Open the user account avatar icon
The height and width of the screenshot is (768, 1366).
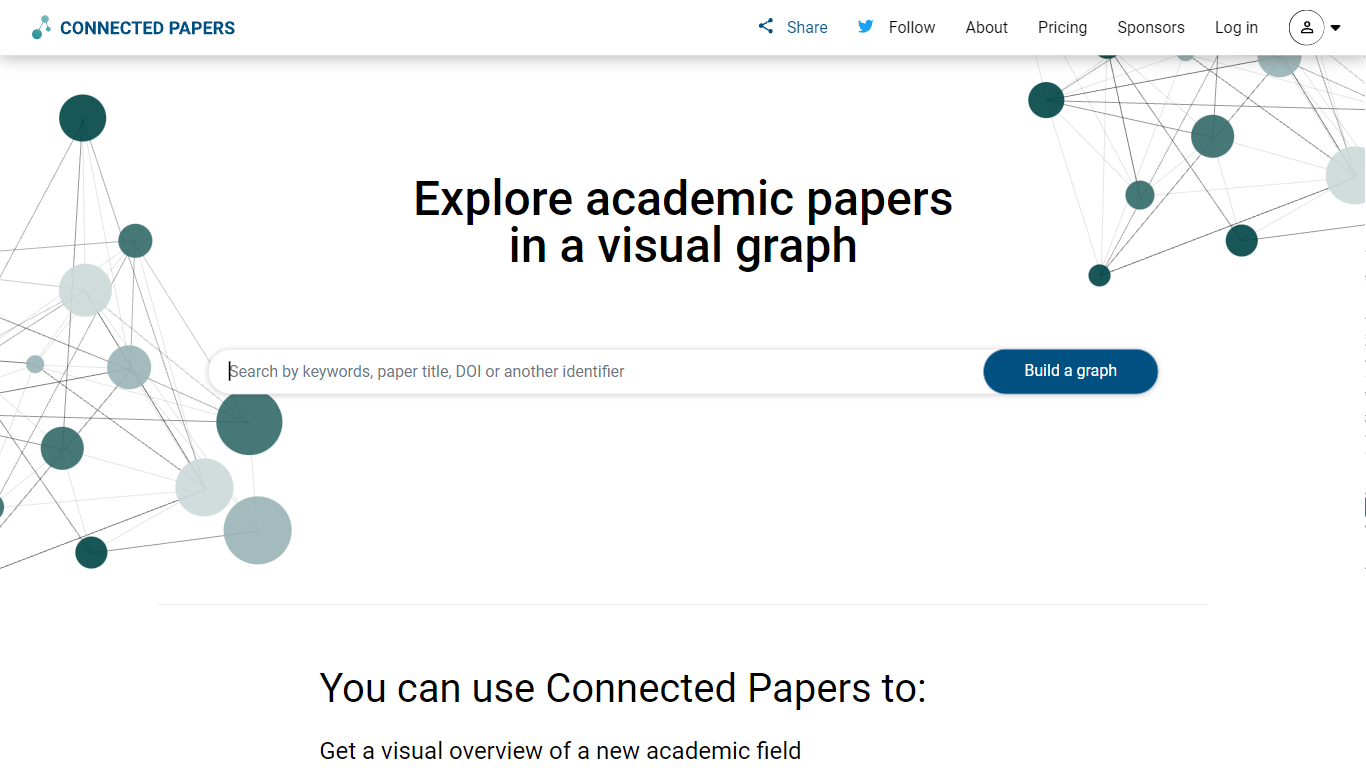[1306, 28]
